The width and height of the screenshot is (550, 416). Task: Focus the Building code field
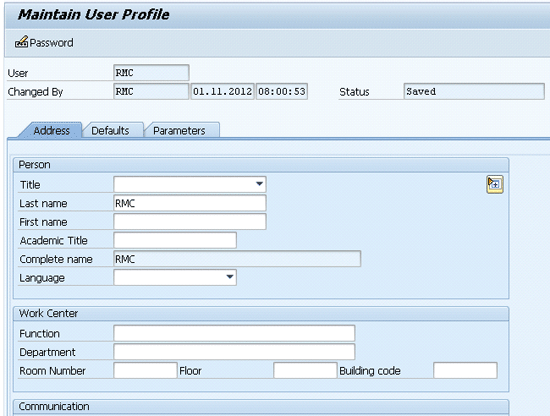coord(465,370)
